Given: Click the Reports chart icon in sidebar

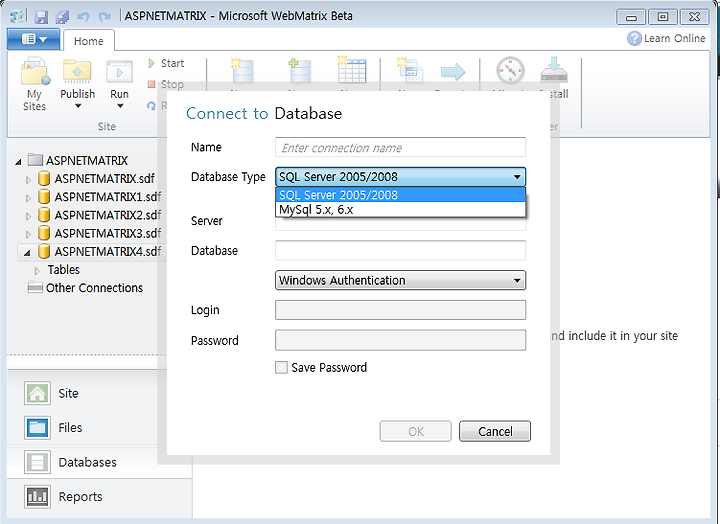Looking at the screenshot, I should pyautogui.click(x=37, y=497).
